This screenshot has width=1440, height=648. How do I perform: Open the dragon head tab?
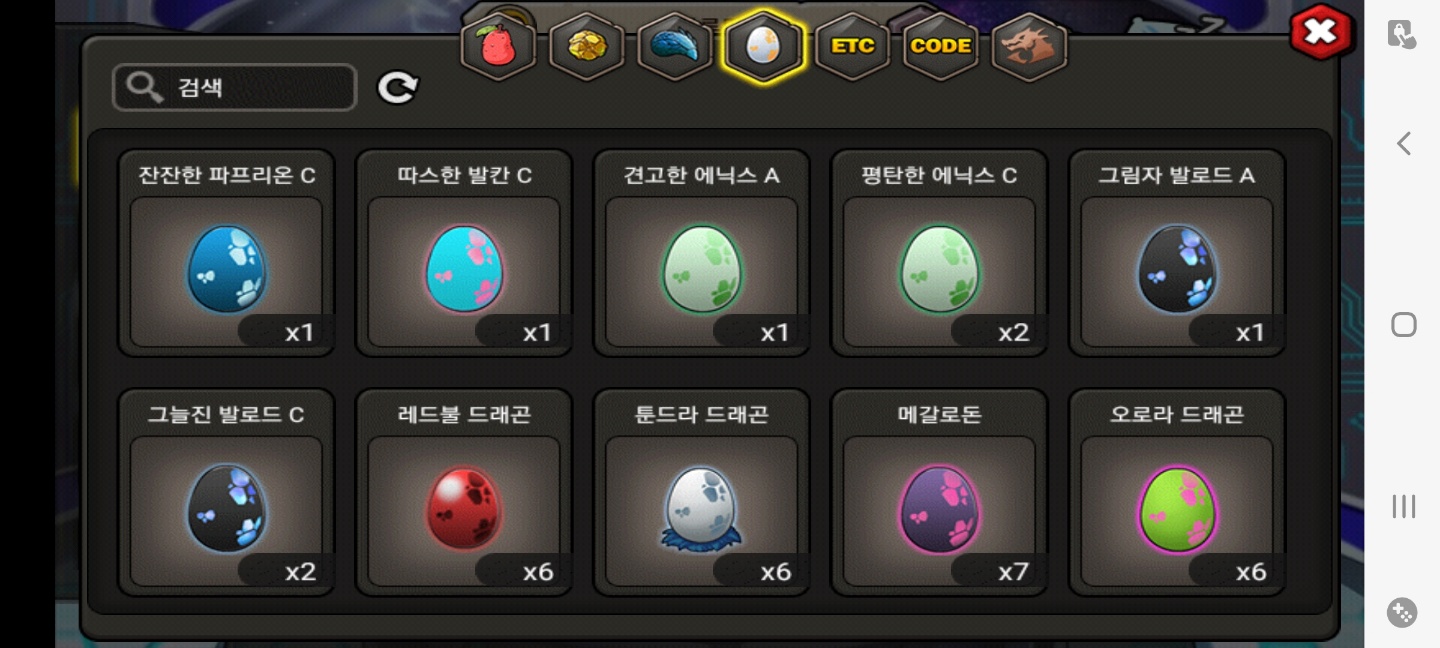1029,46
